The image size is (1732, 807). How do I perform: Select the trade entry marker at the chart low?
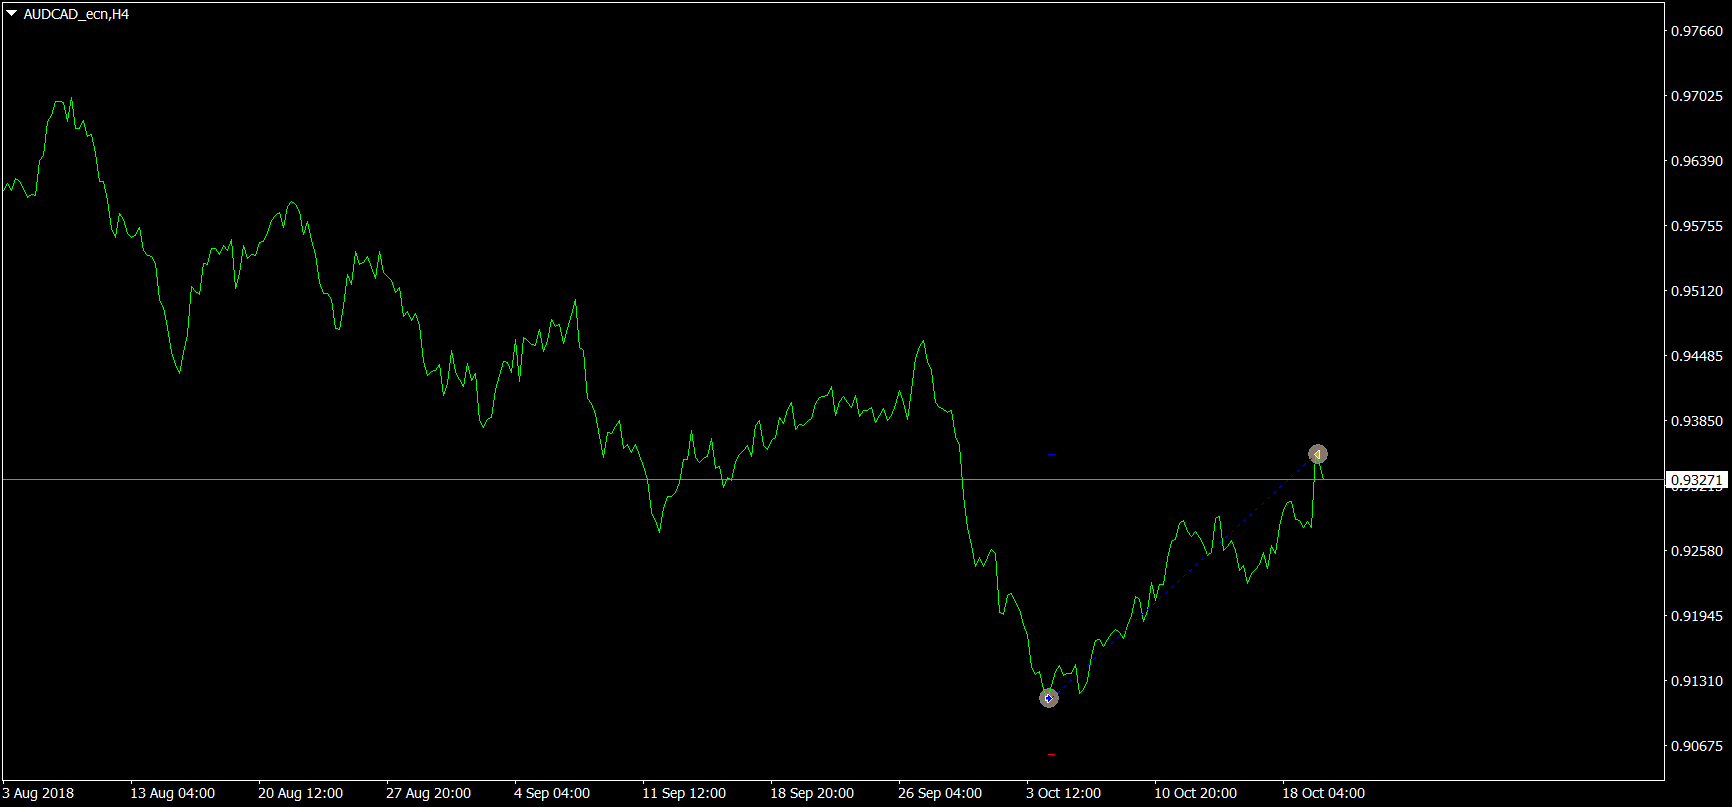tap(1048, 698)
